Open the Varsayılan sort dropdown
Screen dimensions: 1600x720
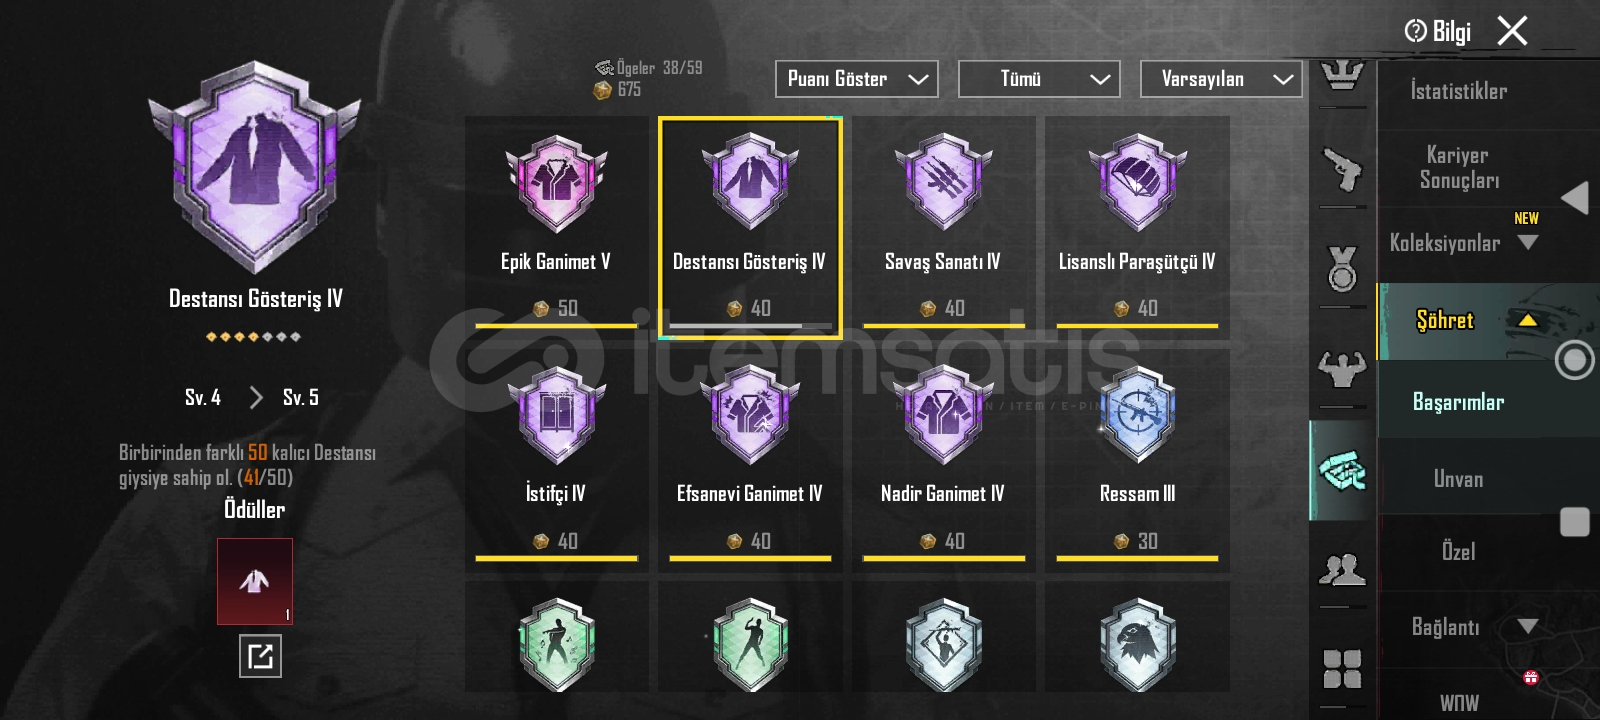[x=1221, y=79]
